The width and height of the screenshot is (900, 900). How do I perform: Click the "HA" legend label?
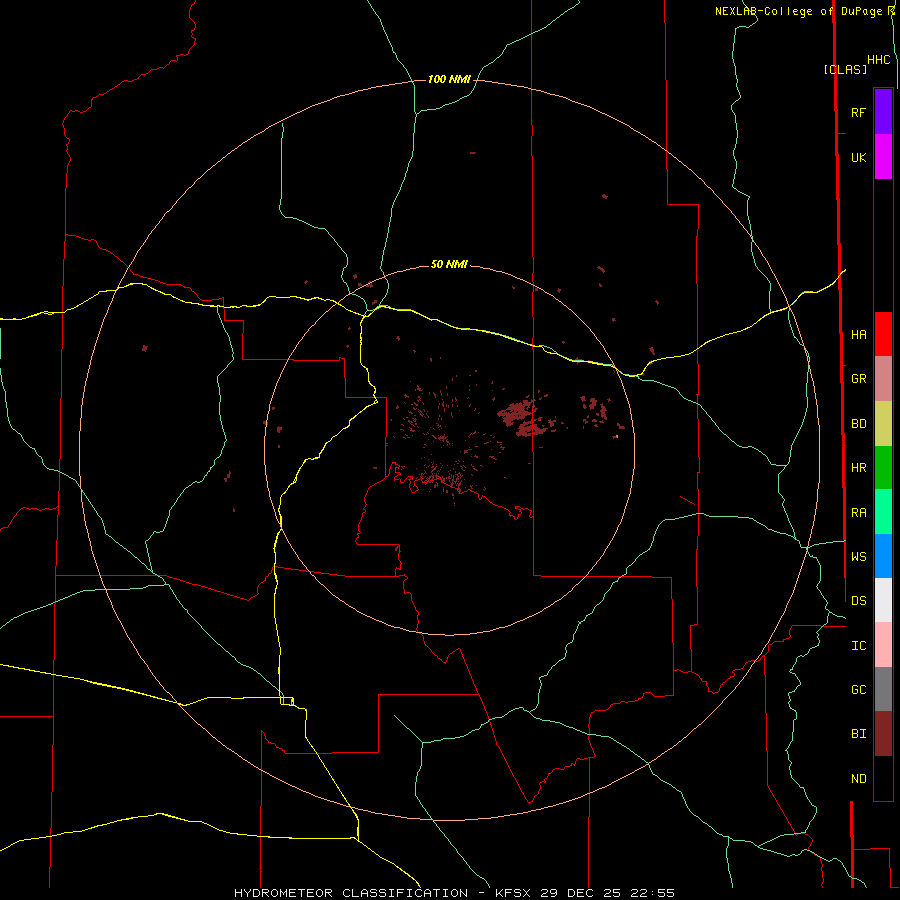click(858, 335)
